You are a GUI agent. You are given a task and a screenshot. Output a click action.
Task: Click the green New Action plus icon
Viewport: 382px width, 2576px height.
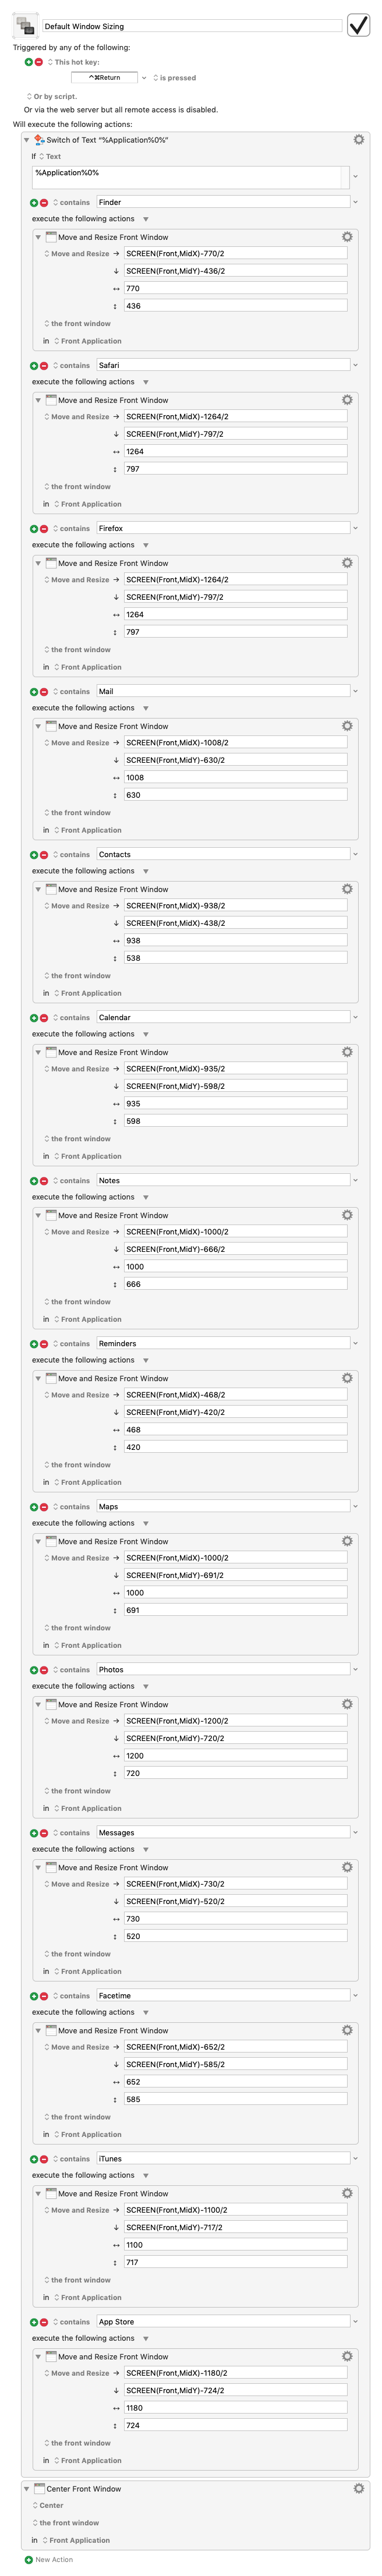click(28, 2559)
